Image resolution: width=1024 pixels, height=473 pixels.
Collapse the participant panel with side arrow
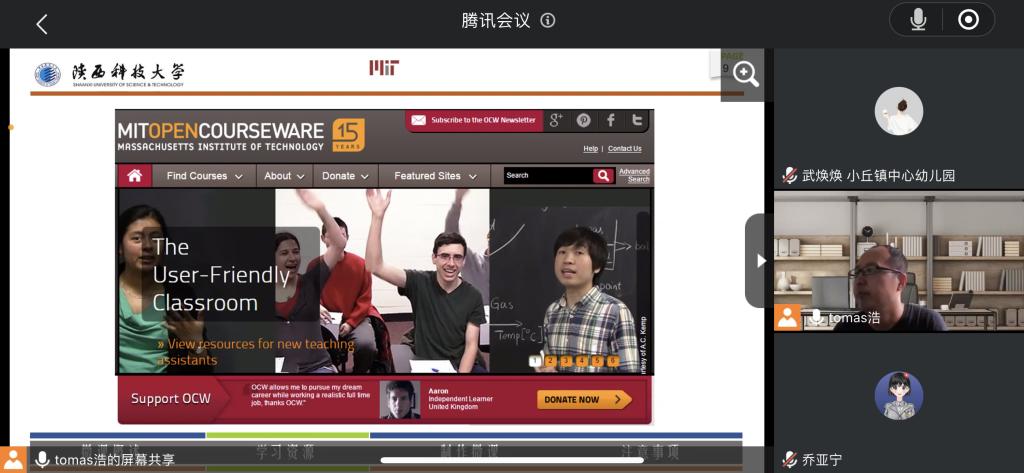(760, 260)
